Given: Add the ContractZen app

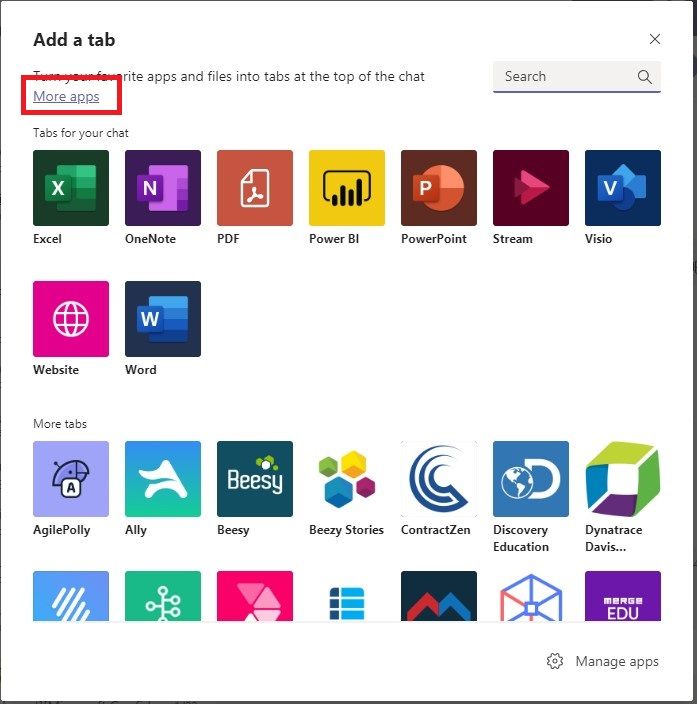Looking at the screenshot, I should tap(439, 479).
